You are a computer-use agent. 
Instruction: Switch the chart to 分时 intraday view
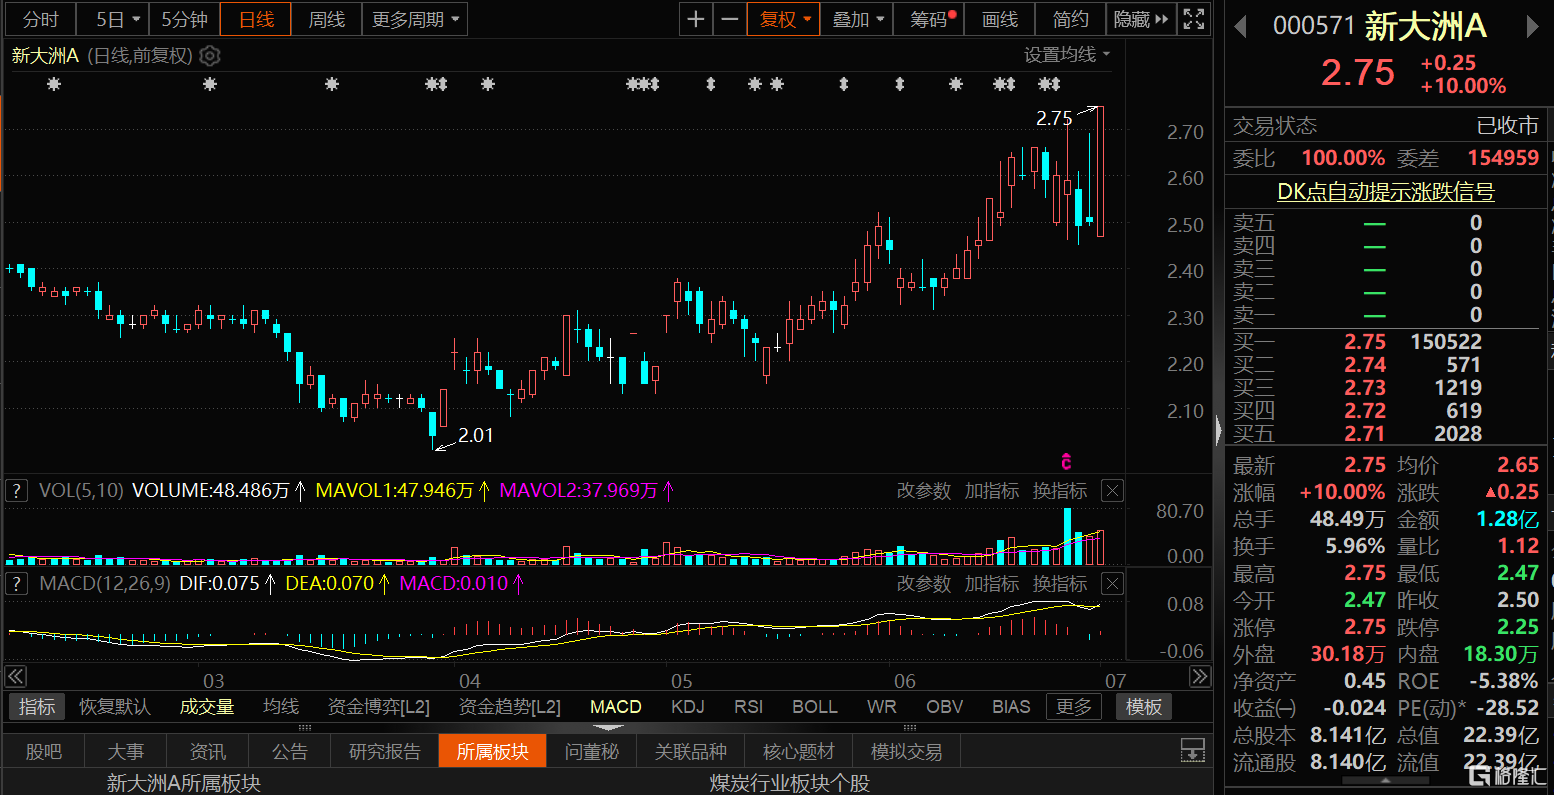tap(41, 19)
